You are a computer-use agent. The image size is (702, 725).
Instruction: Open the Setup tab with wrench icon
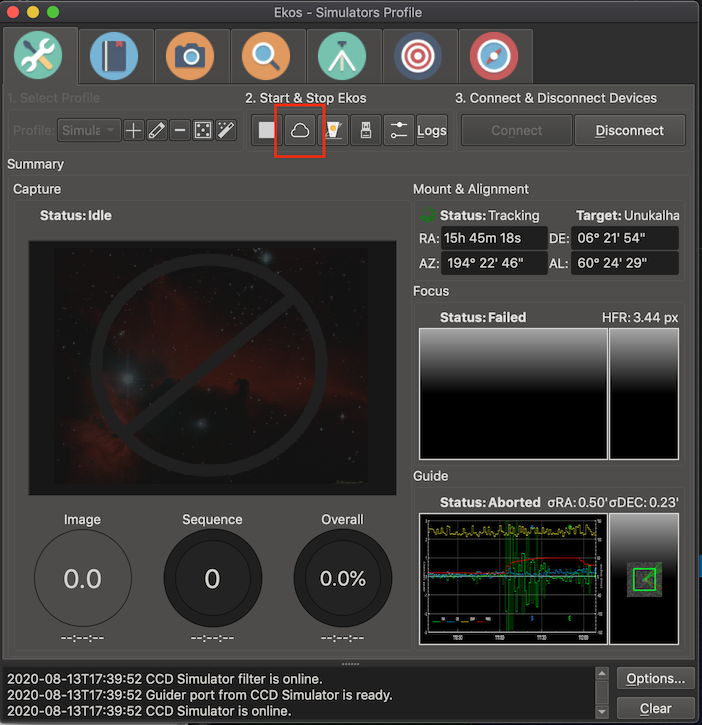[x=38, y=55]
